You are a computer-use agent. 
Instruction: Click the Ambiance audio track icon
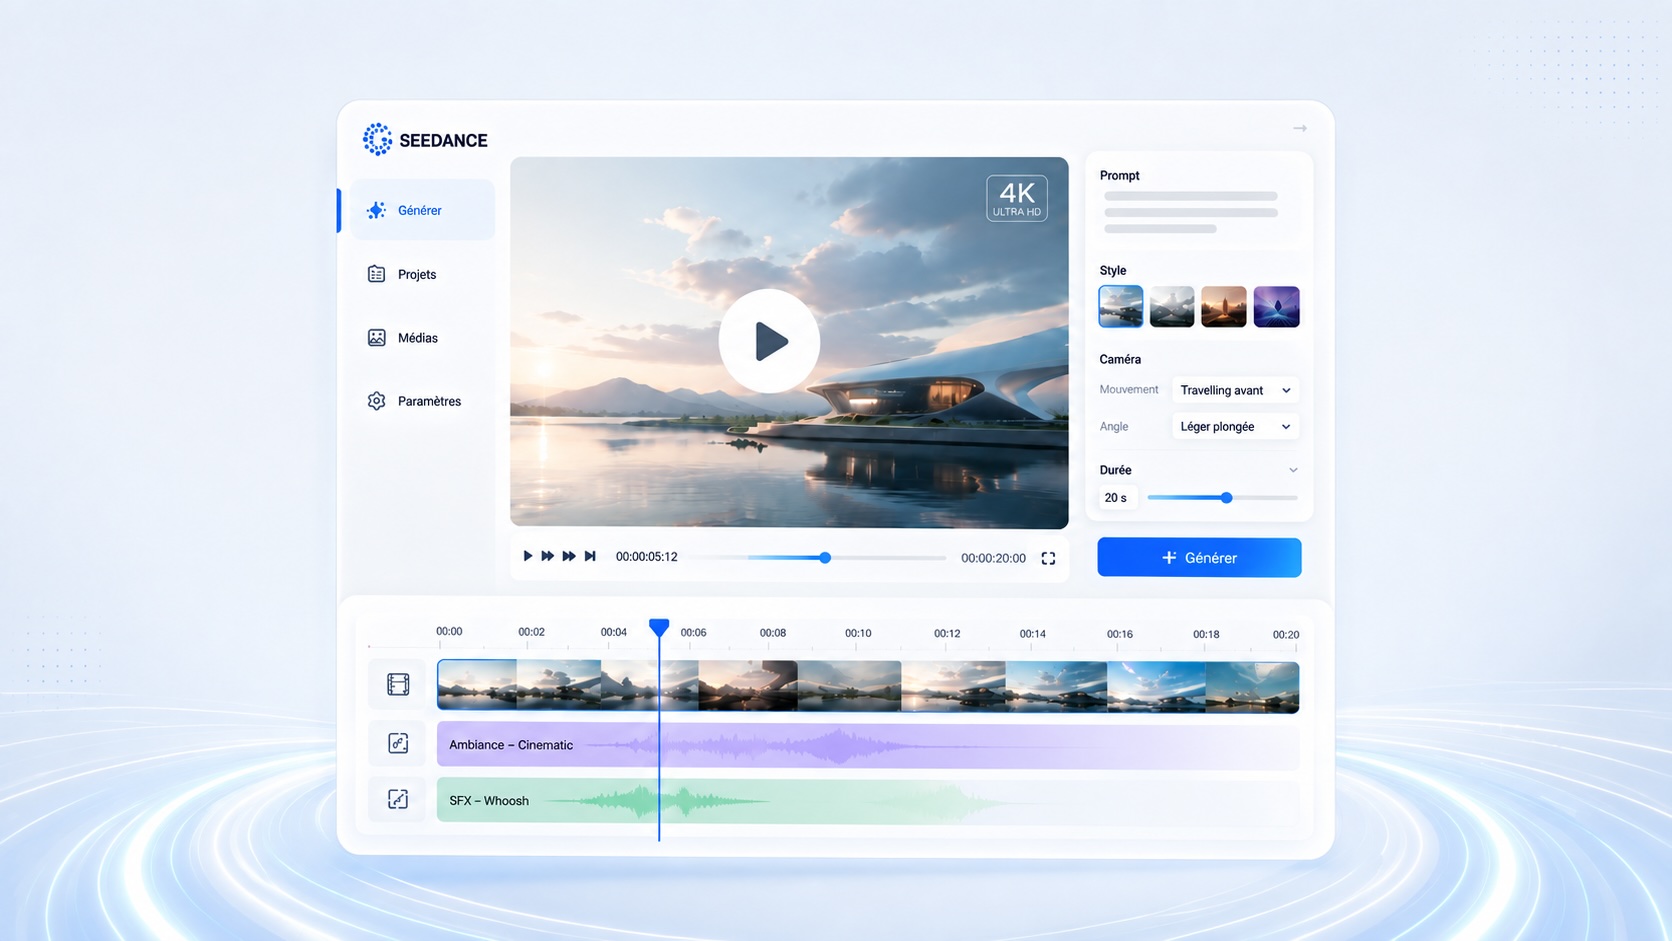(x=398, y=743)
